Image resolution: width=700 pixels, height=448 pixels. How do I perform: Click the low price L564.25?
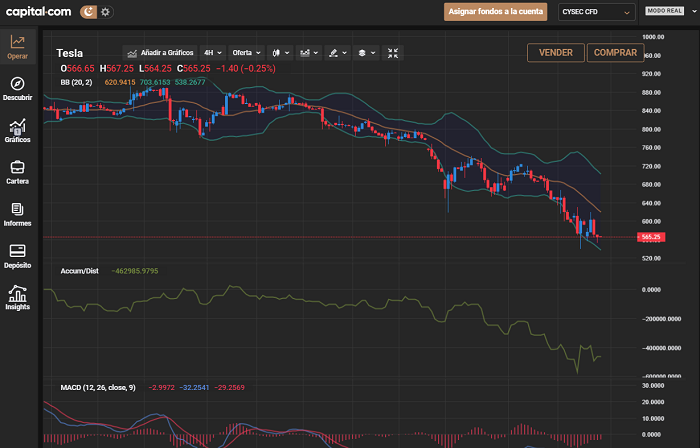(x=155, y=68)
